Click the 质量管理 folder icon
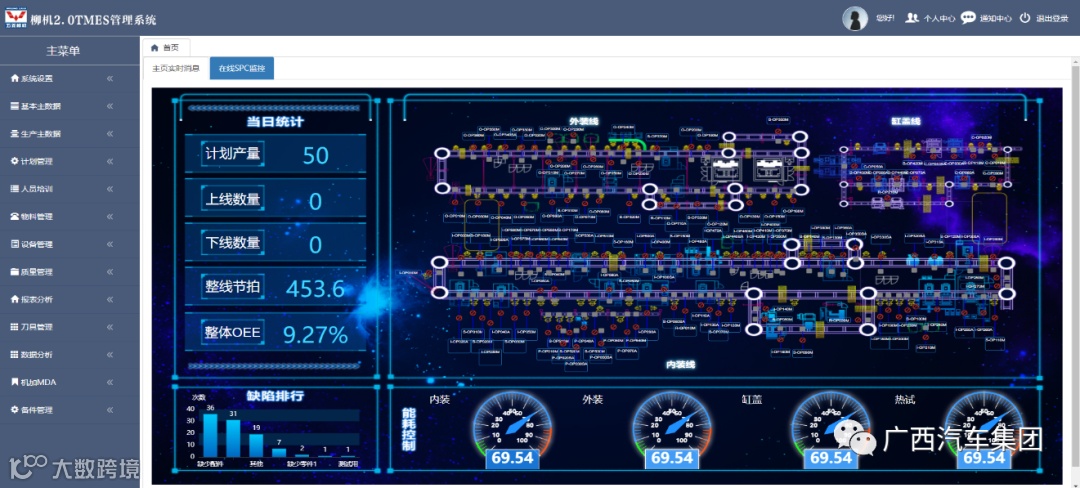 pyautogui.click(x=14, y=271)
